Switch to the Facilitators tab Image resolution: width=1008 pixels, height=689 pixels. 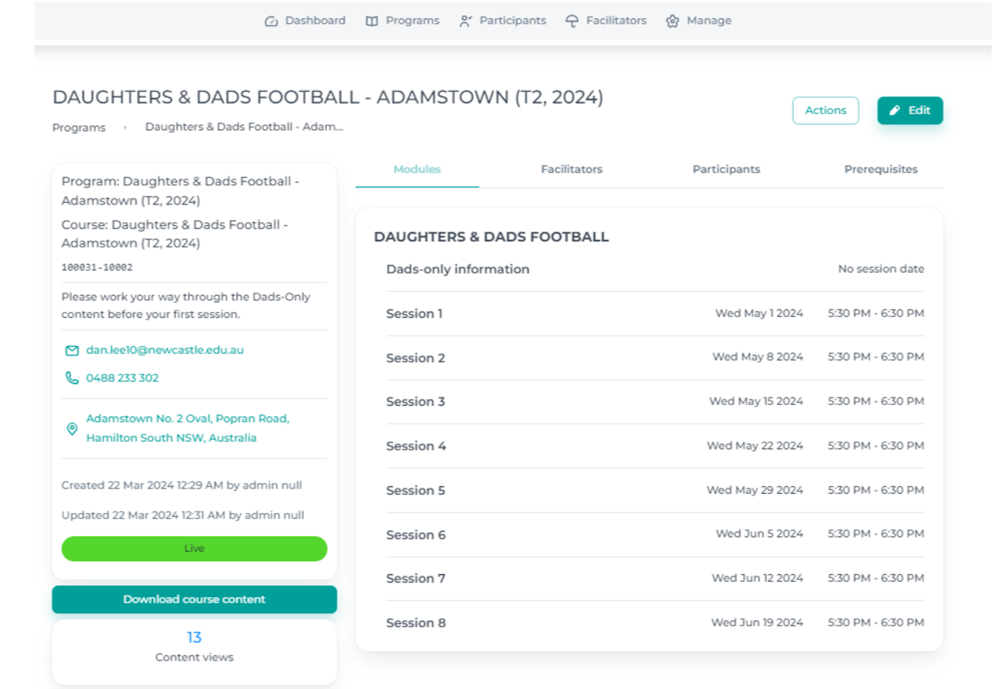coord(571,170)
